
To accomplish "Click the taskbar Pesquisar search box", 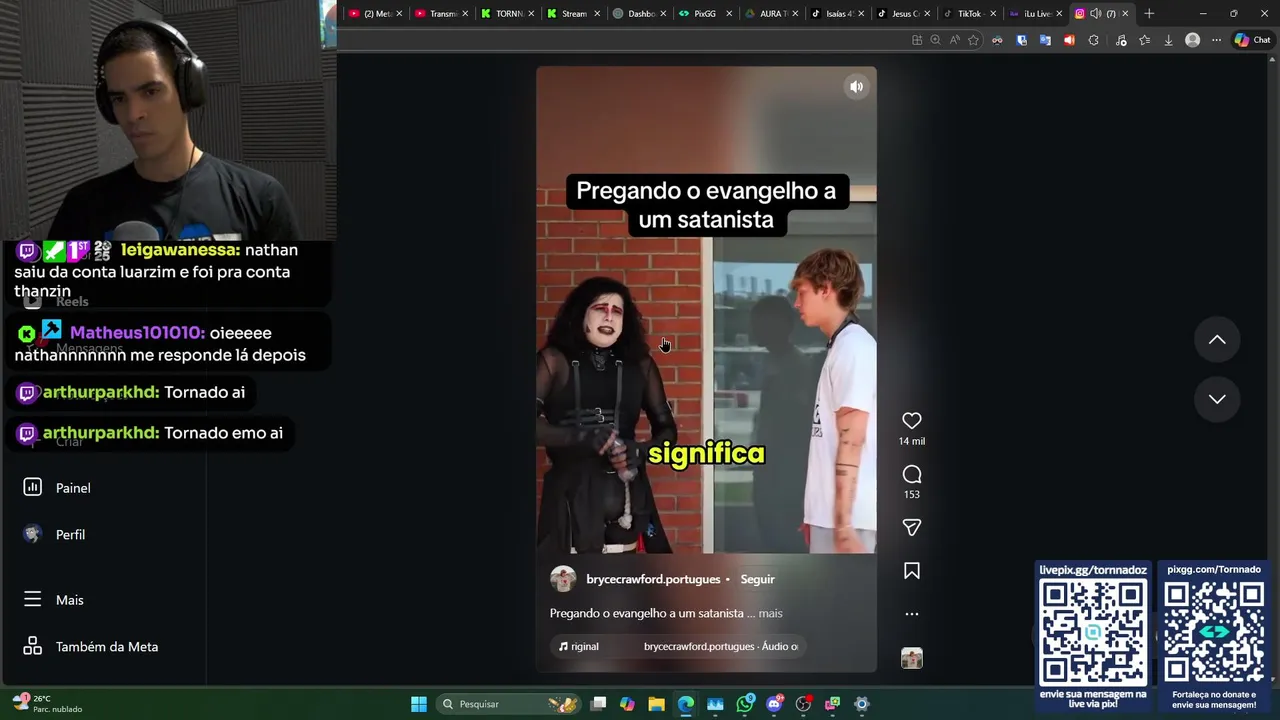I will coord(510,704).
